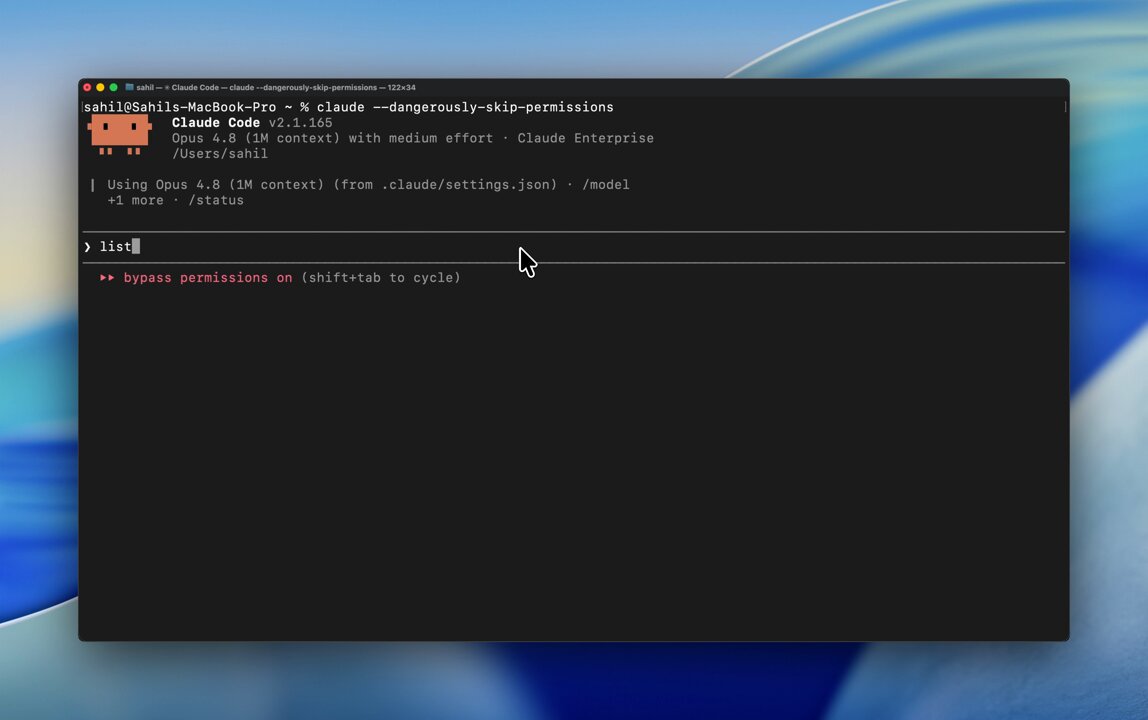1148x720 pixels.
Task: Click 'Using Opus 4.8 (1M context)' notice line
Action: (x=216, y=185)
